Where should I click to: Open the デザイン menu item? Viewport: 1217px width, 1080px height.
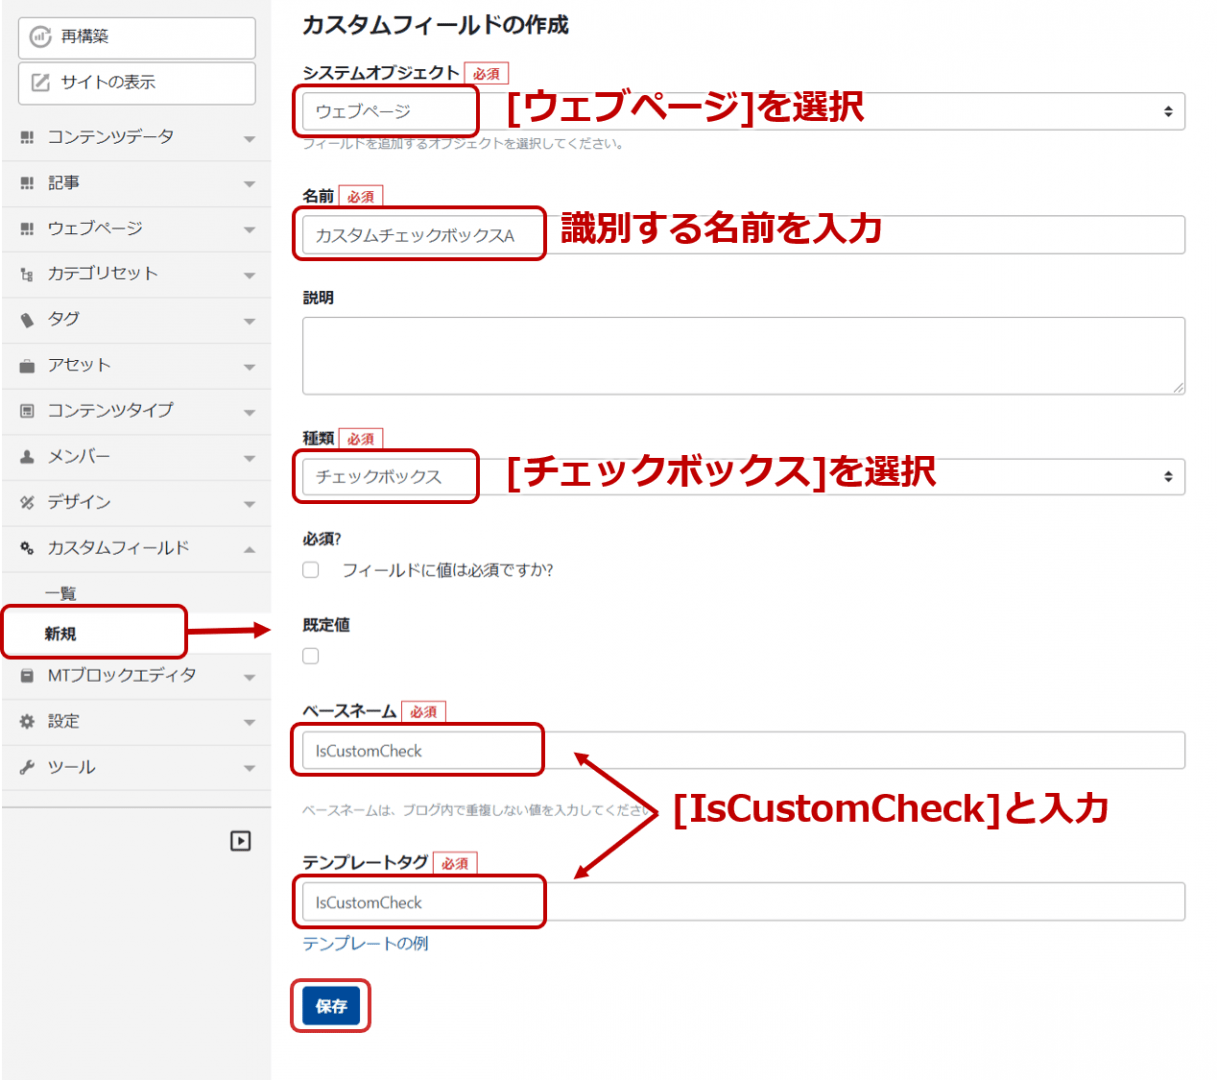pos(136,503)
